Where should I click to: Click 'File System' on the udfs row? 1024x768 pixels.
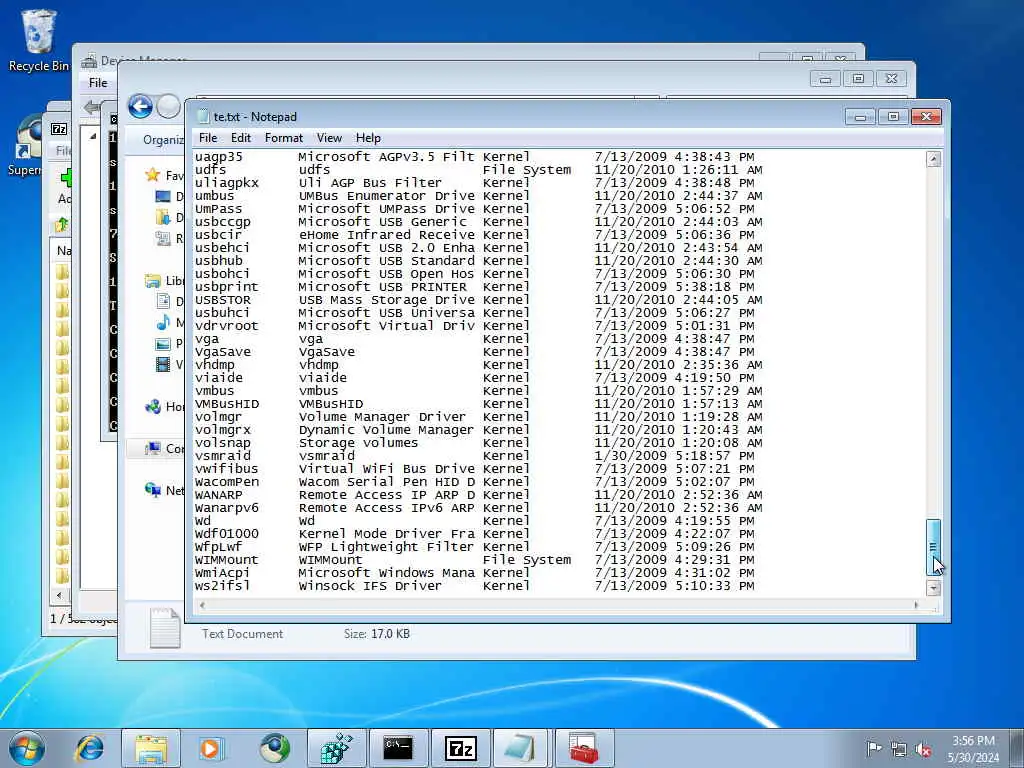tap(526, 170)
